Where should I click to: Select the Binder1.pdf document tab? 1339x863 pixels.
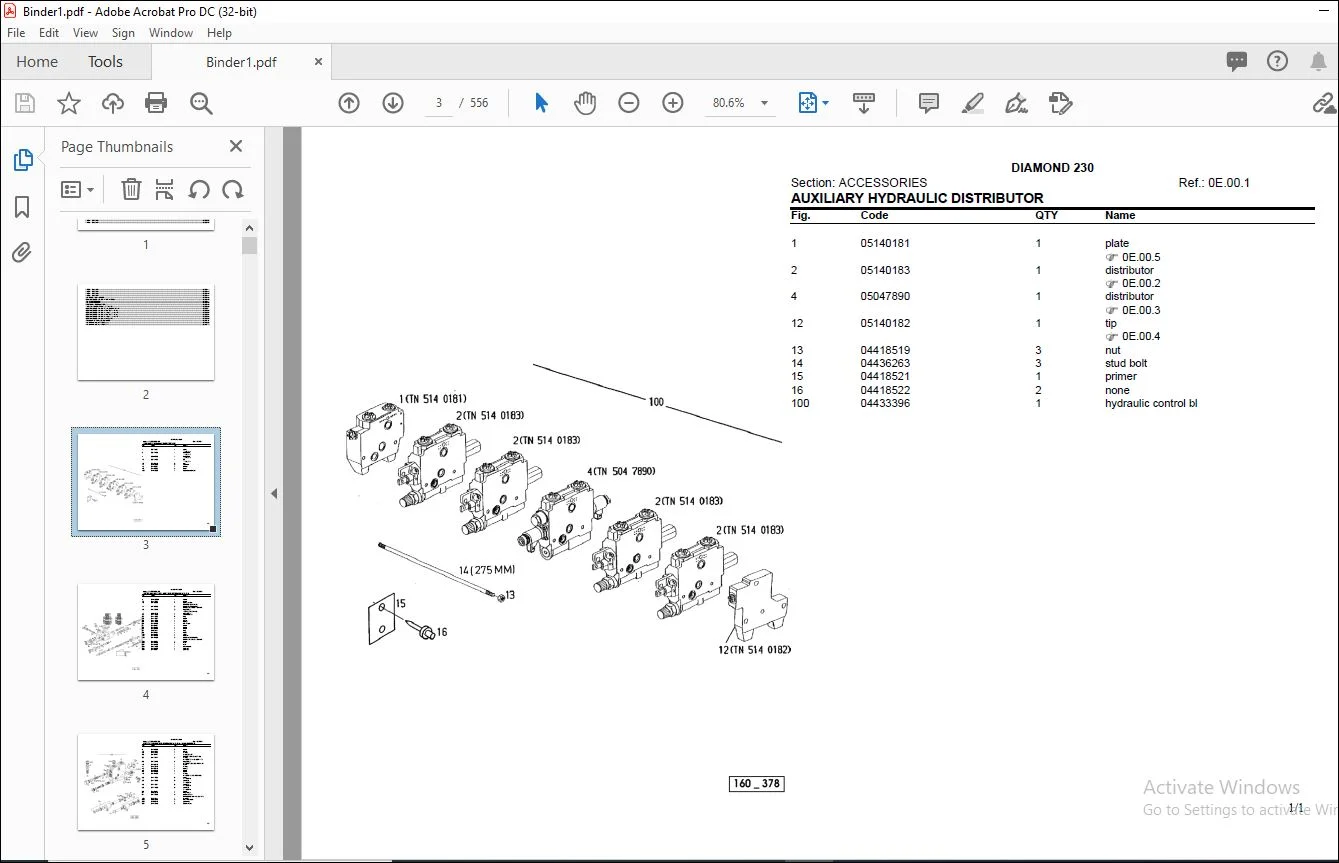[x=241, y=62]
